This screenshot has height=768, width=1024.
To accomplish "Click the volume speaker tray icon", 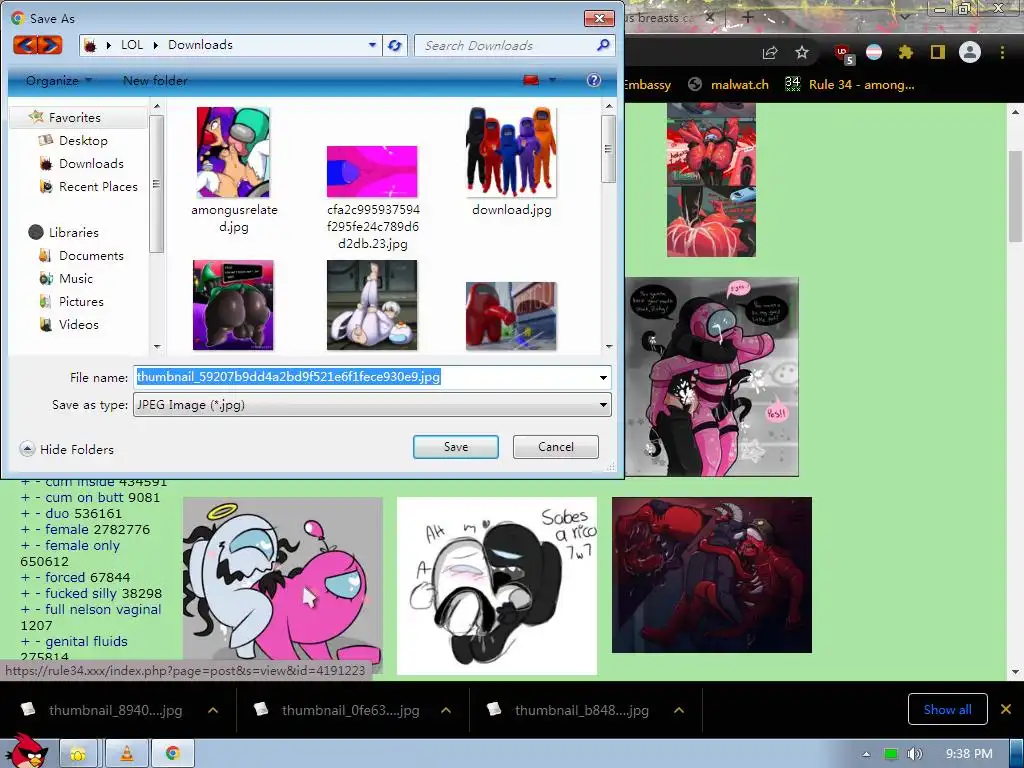I will pyautogui.click(x=915, y=754).
